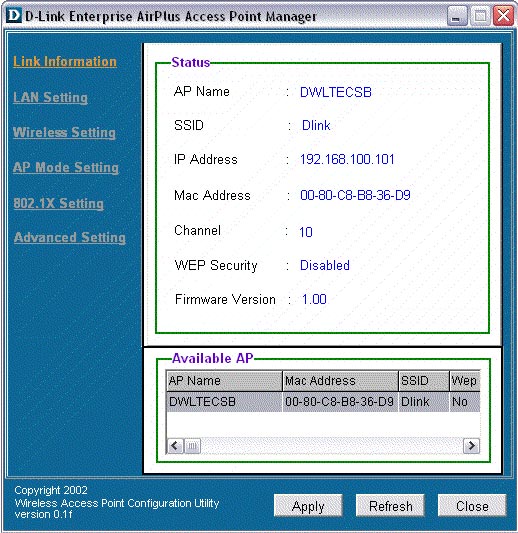518x533 pixels.
Task: Click the Apply button
Action: [x=308, y=505]
